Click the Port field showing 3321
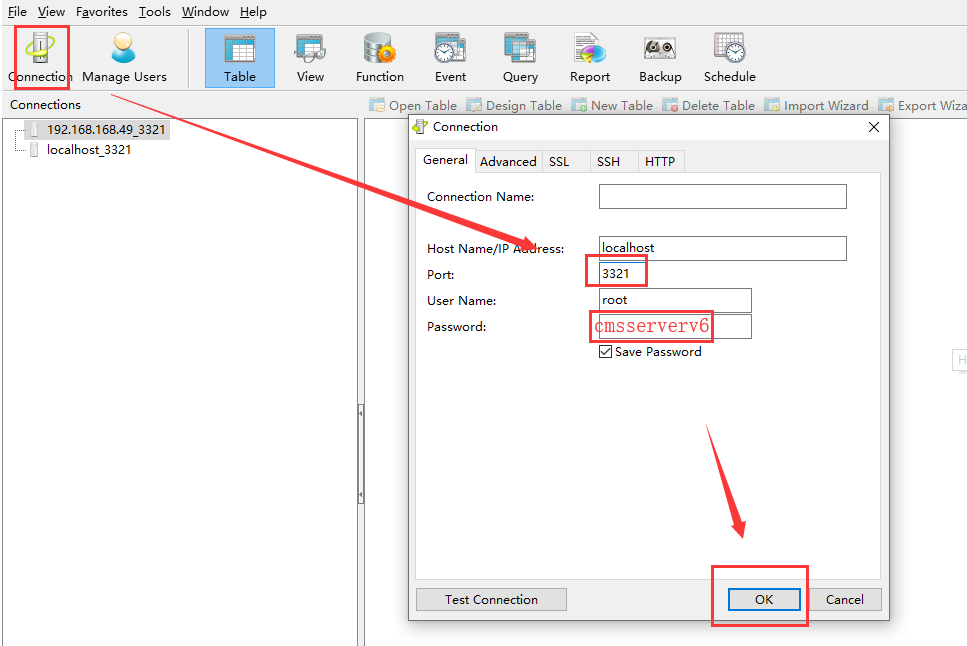This screenshot has height=646, width=967. (x=622, y=273)
